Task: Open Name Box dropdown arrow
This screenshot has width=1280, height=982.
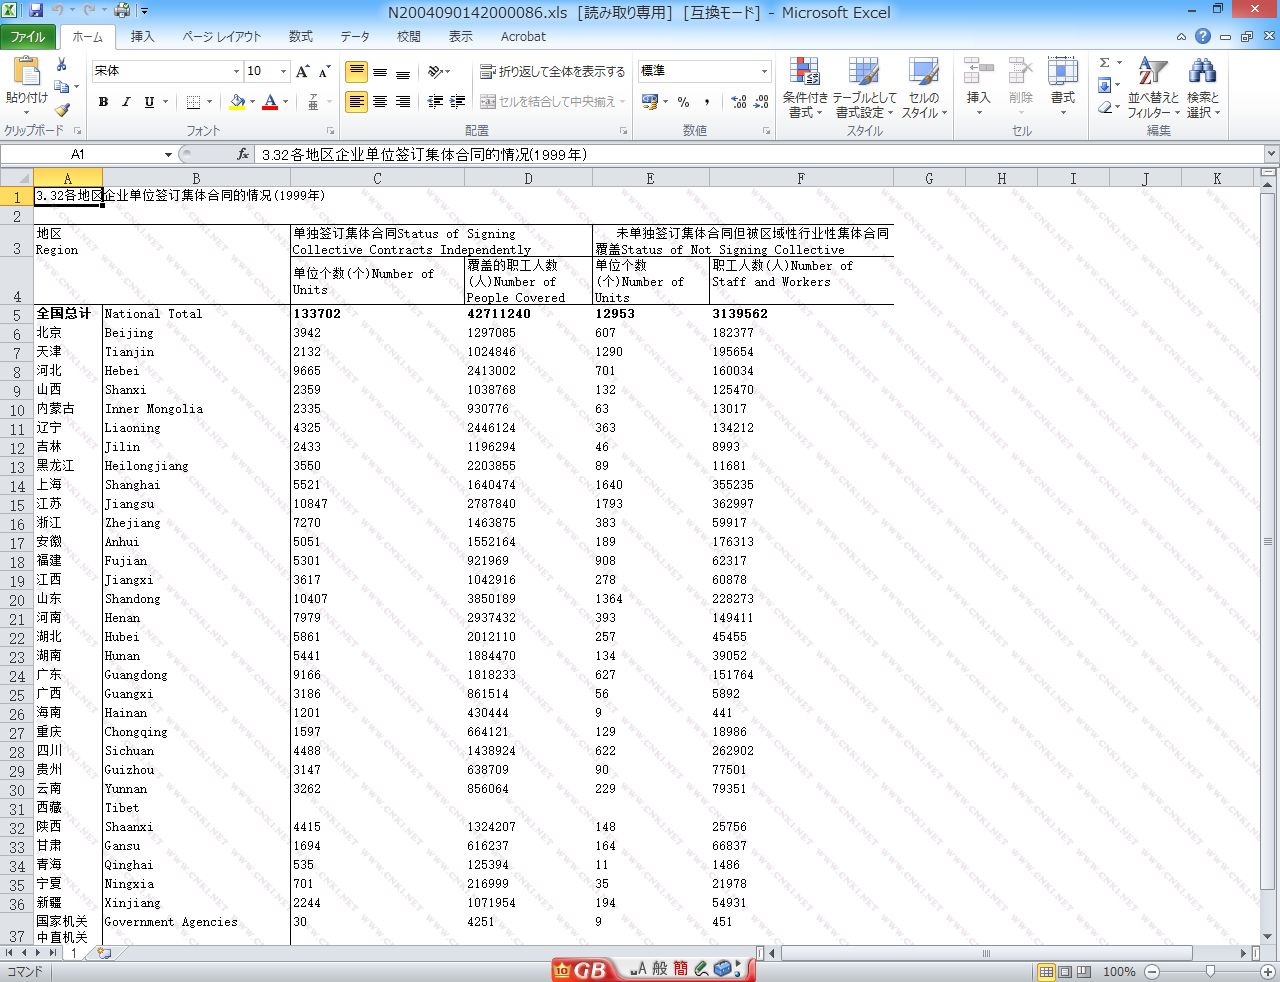Action: (x=168, y=154)
